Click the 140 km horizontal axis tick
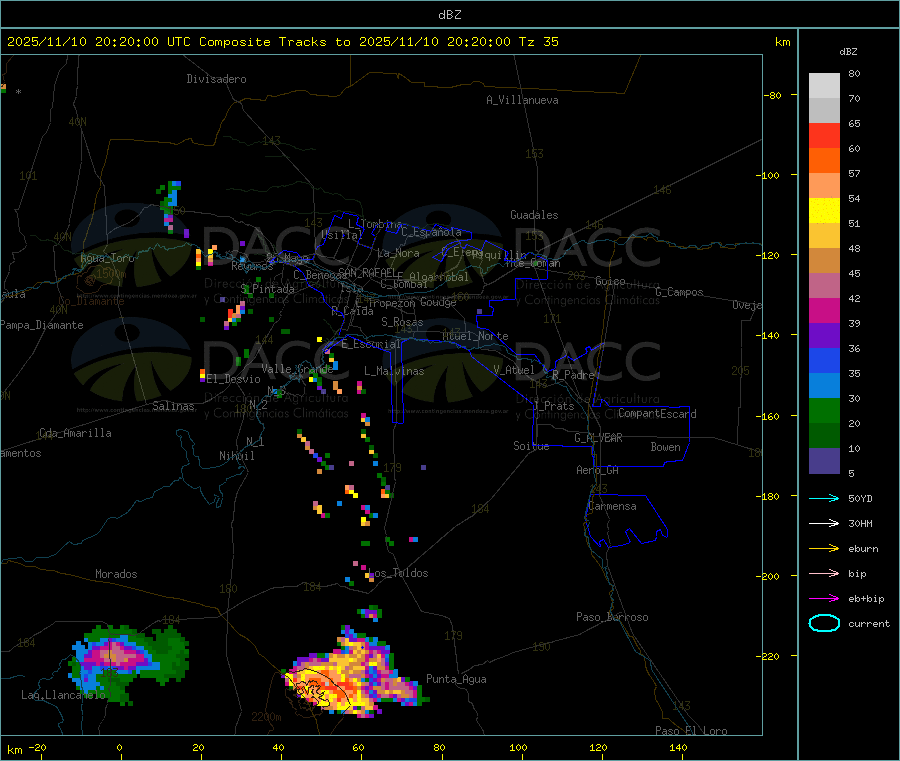 [678, 747]
